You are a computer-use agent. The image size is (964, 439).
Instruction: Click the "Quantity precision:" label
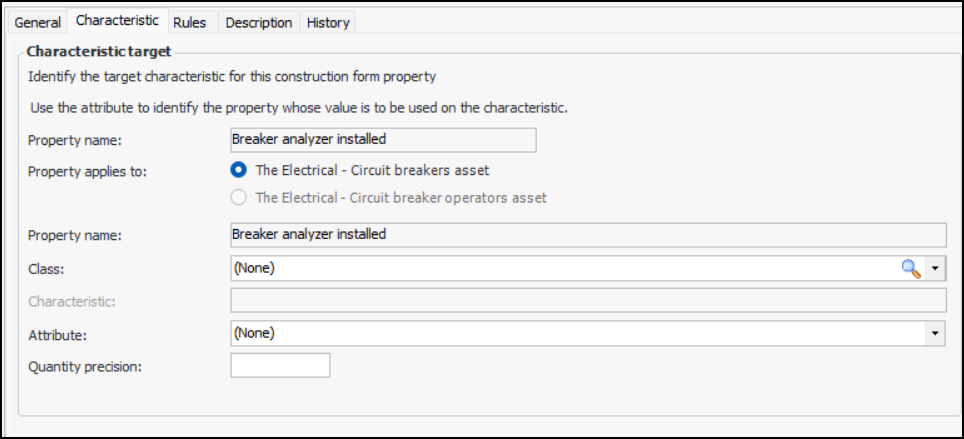pyautogui.click(x=85, y=366)
